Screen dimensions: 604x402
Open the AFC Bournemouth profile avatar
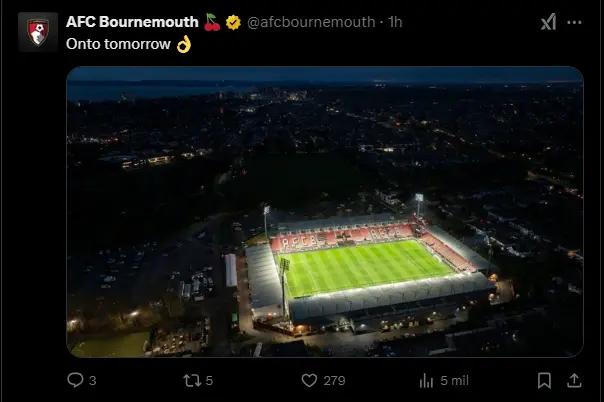tap(37, 31)
